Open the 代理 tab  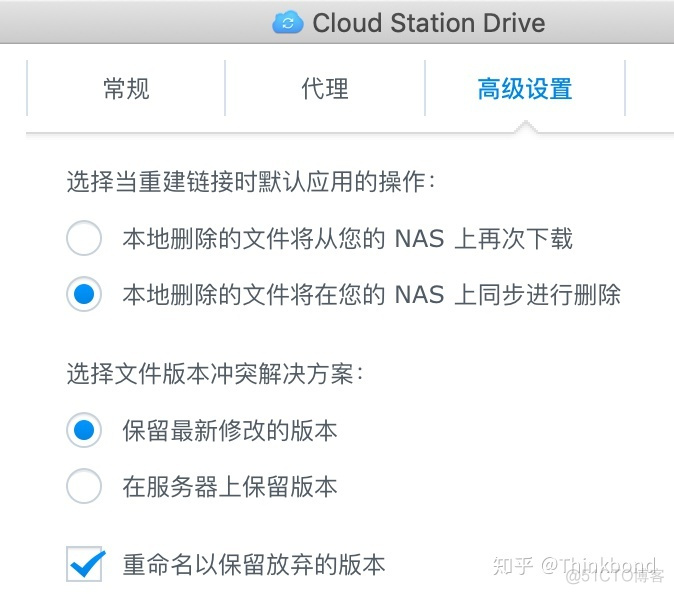(x=325, y=88)
